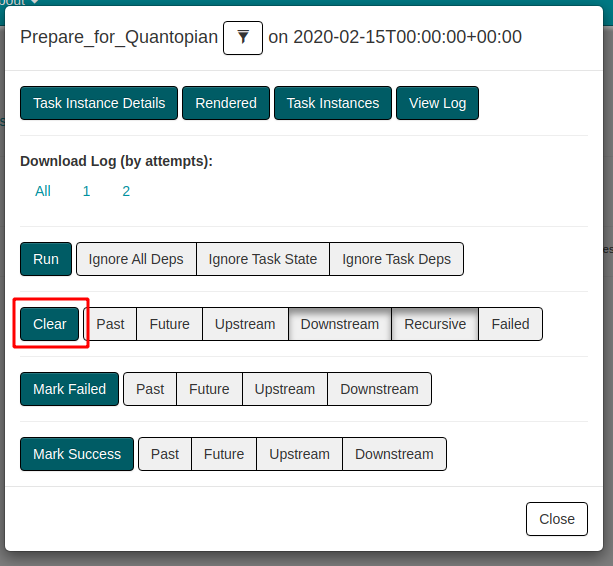The height and width of the screenshot is (566, 613).
Task: Toggle Past in Mark Failed row
Action: click(150, 389)
